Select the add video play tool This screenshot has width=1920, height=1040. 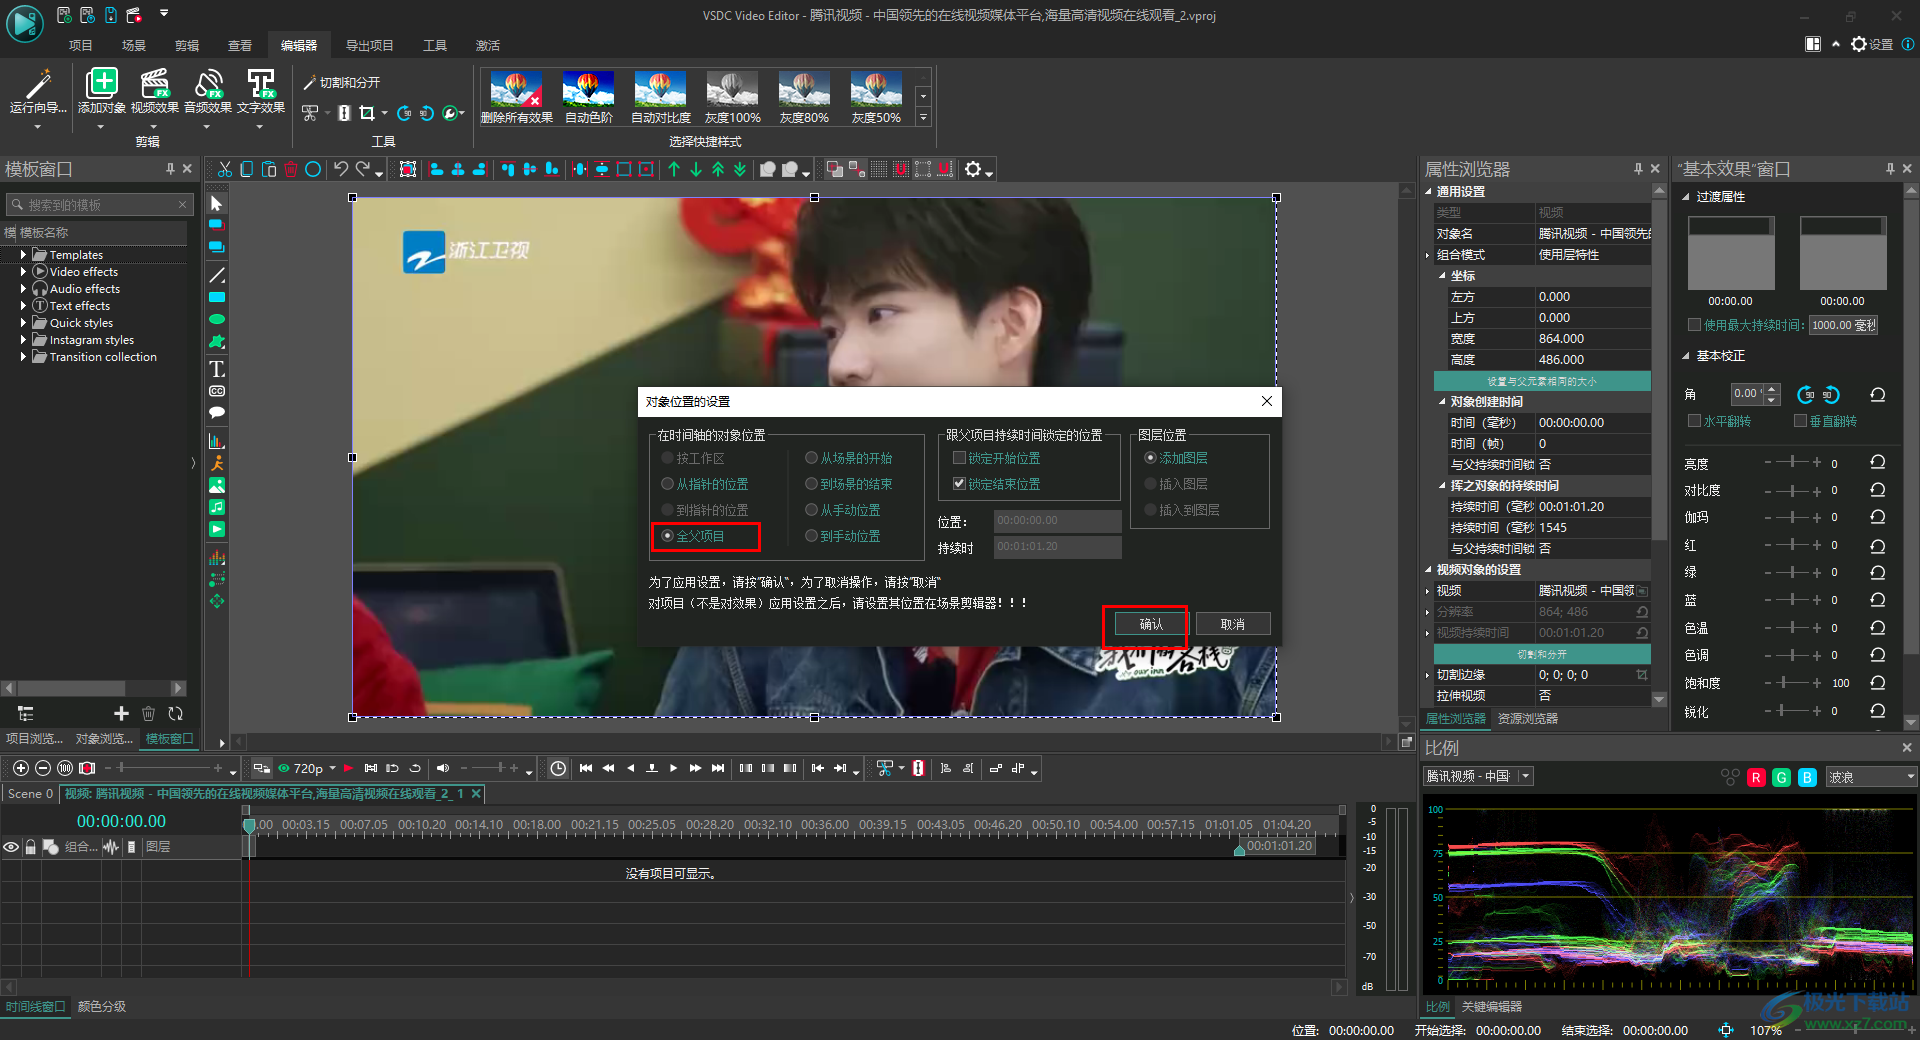(x=216, y=529)
